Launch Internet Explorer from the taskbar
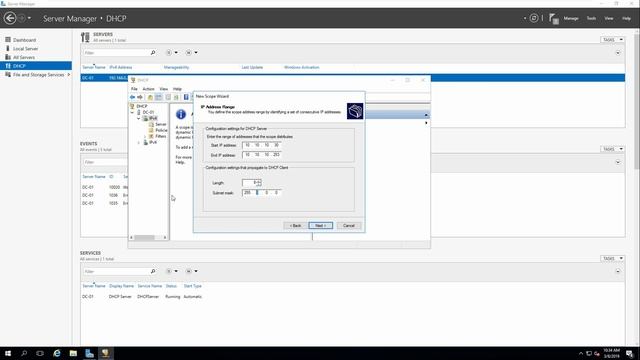 click(x=57, y=353)
